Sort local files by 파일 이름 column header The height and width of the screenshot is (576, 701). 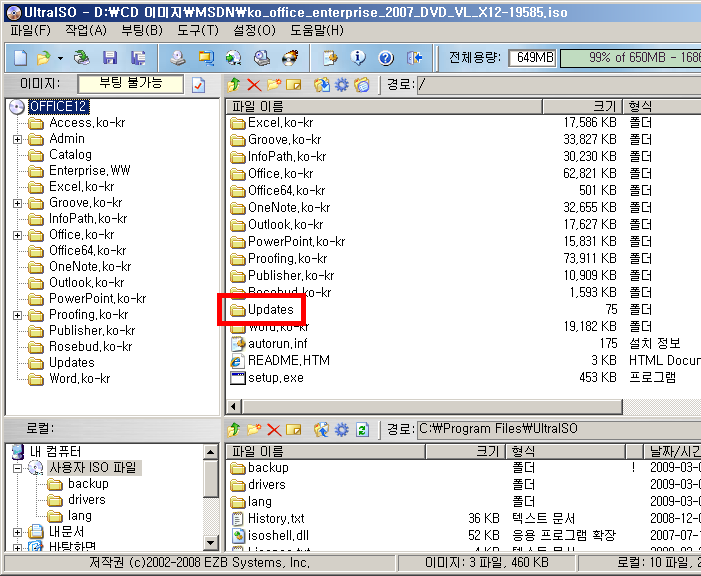click(325, 451)
